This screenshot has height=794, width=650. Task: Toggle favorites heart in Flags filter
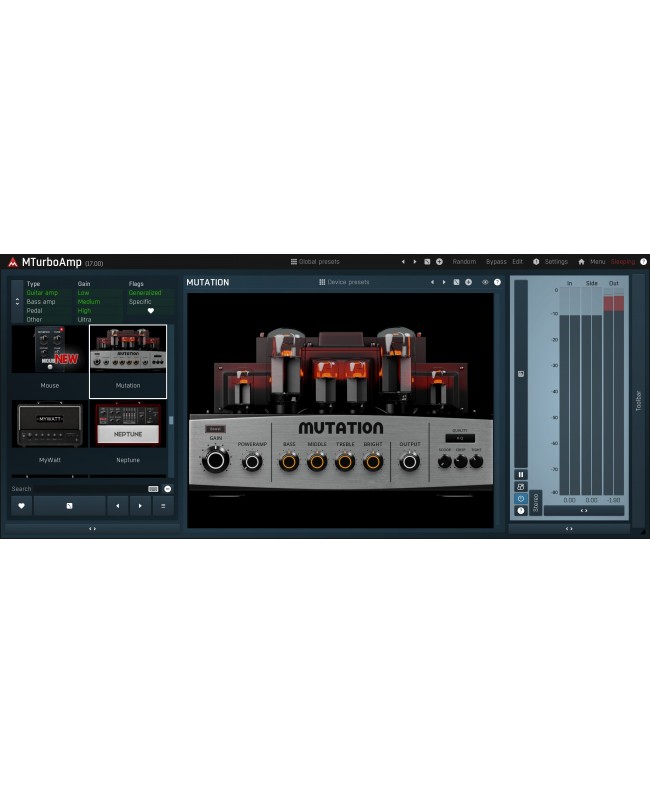(151, 311)
